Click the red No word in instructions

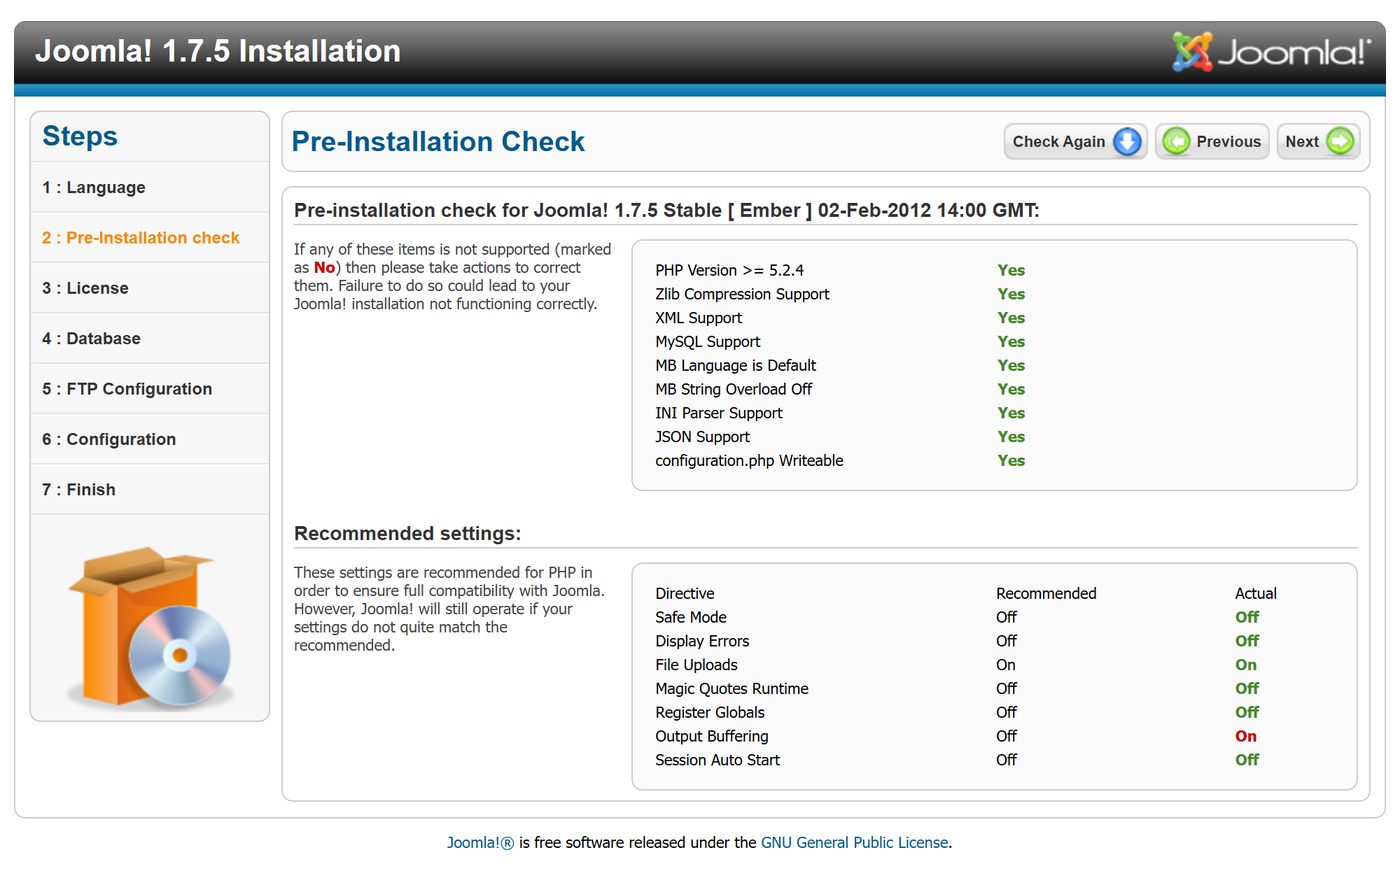coord(324,268)
